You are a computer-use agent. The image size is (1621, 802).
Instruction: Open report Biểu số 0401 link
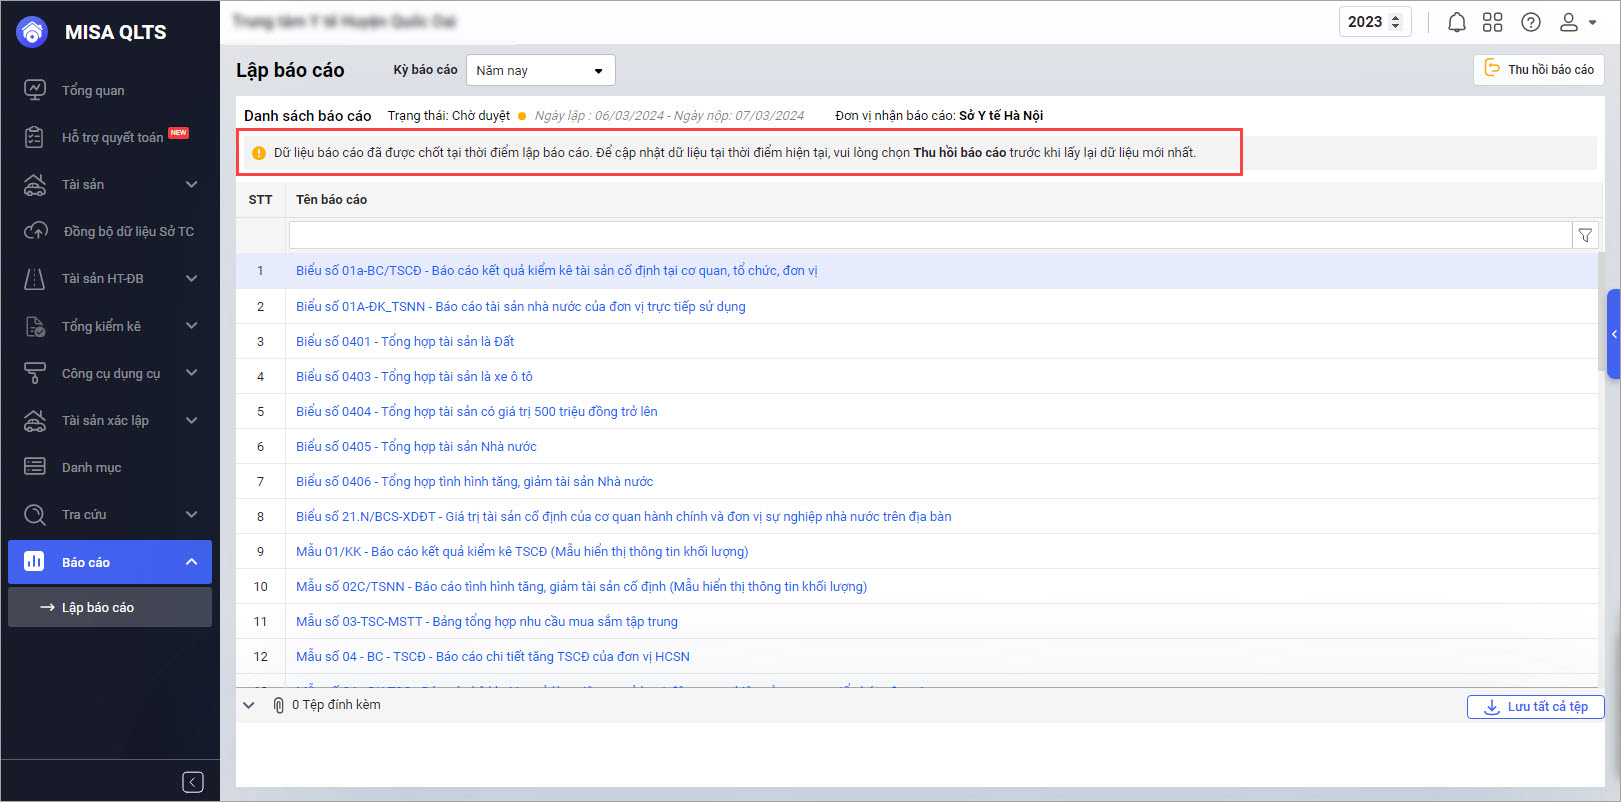[405, 341]
